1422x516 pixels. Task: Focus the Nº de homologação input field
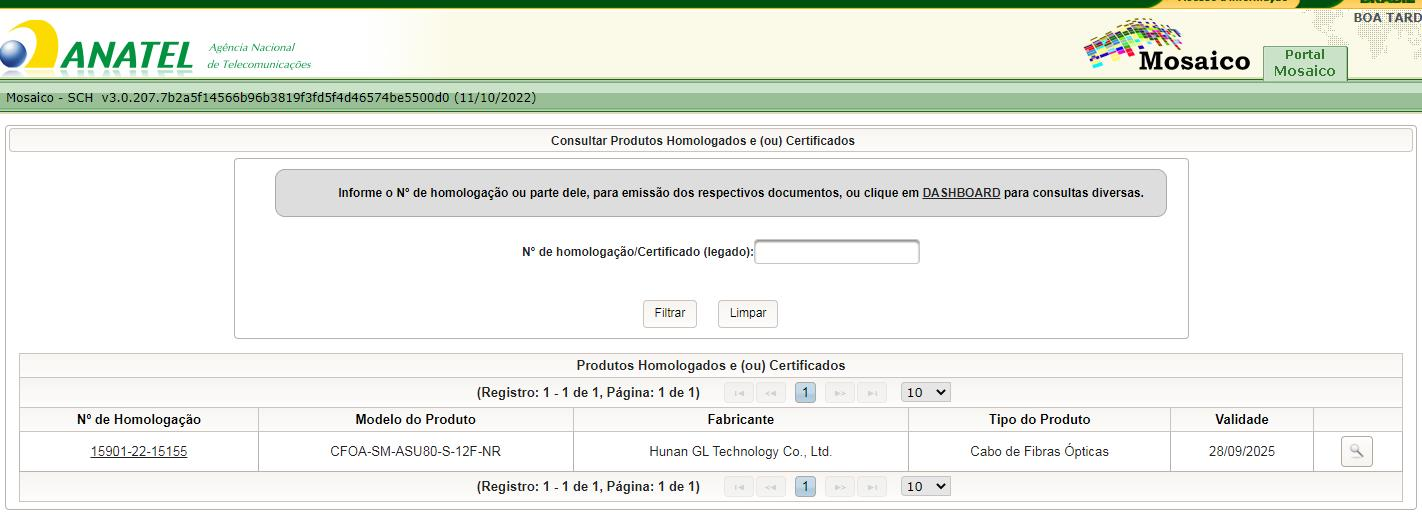tap(837, 252)
